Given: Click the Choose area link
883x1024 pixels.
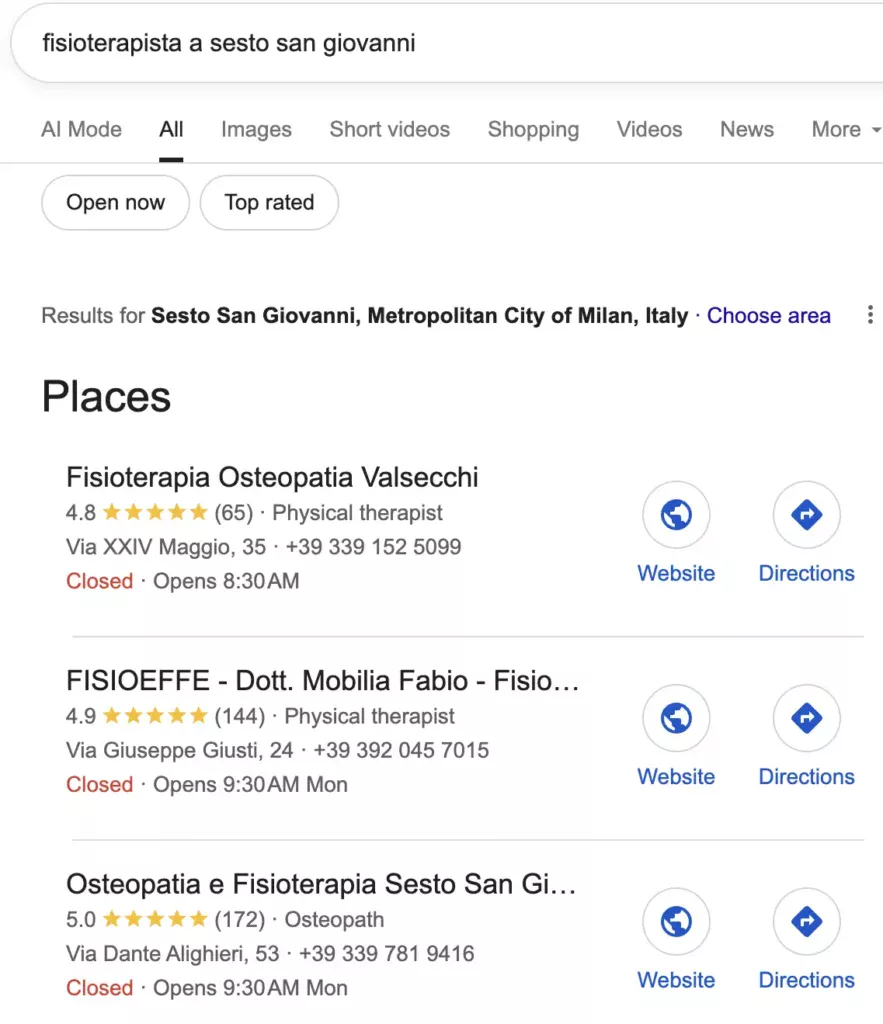Looking at the screenshot, I should [768, 316].
